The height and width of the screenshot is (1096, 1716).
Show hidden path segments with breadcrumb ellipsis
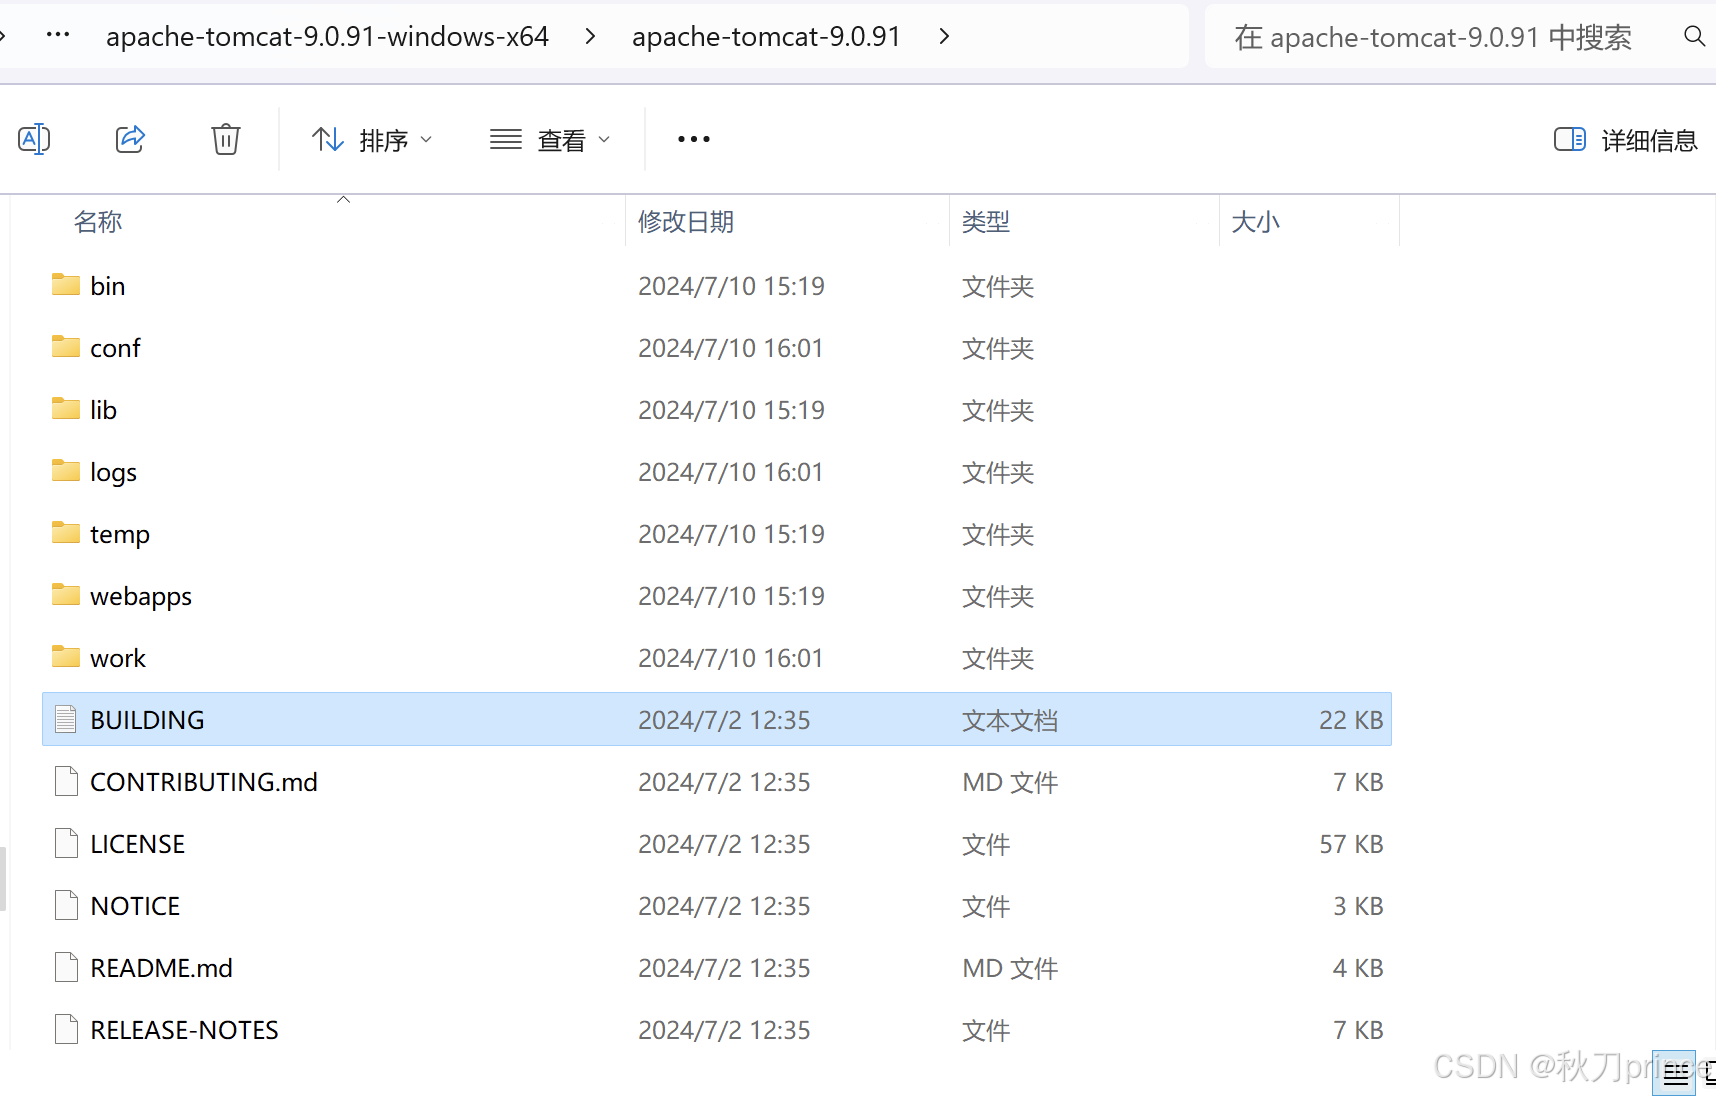58,36
